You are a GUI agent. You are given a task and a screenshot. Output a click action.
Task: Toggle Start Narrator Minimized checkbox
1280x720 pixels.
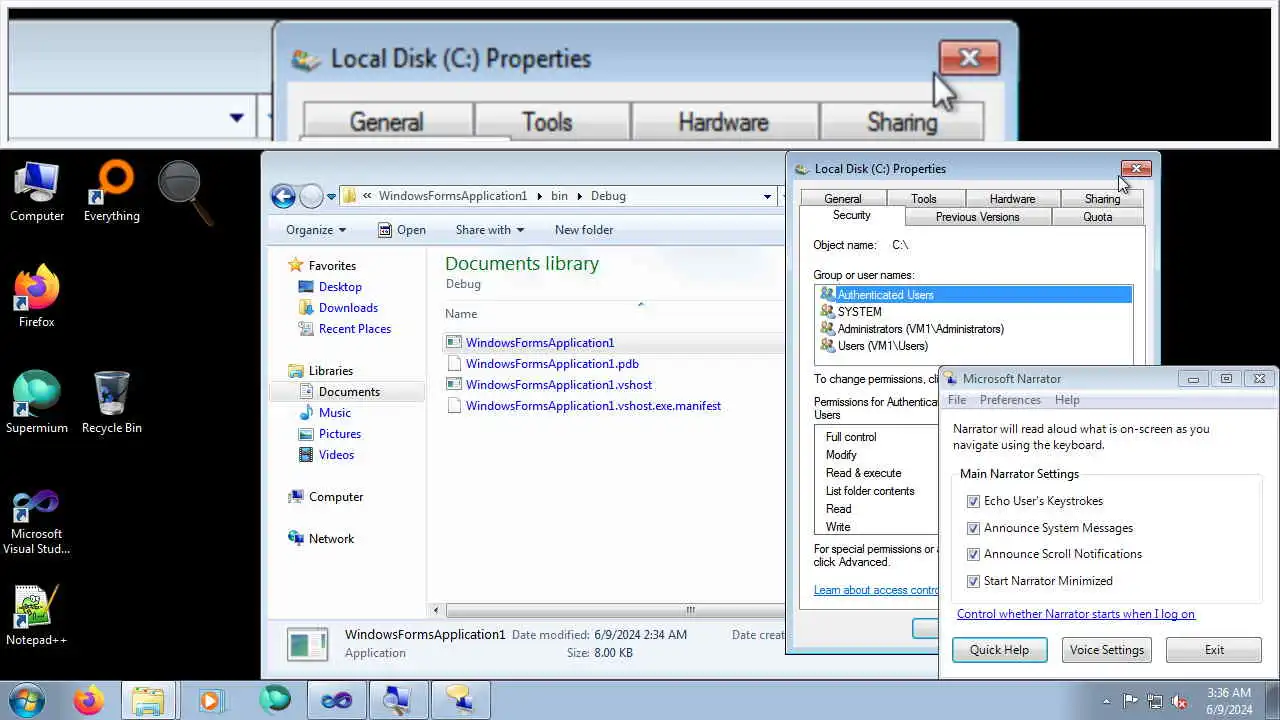click(x=973, y=581)
